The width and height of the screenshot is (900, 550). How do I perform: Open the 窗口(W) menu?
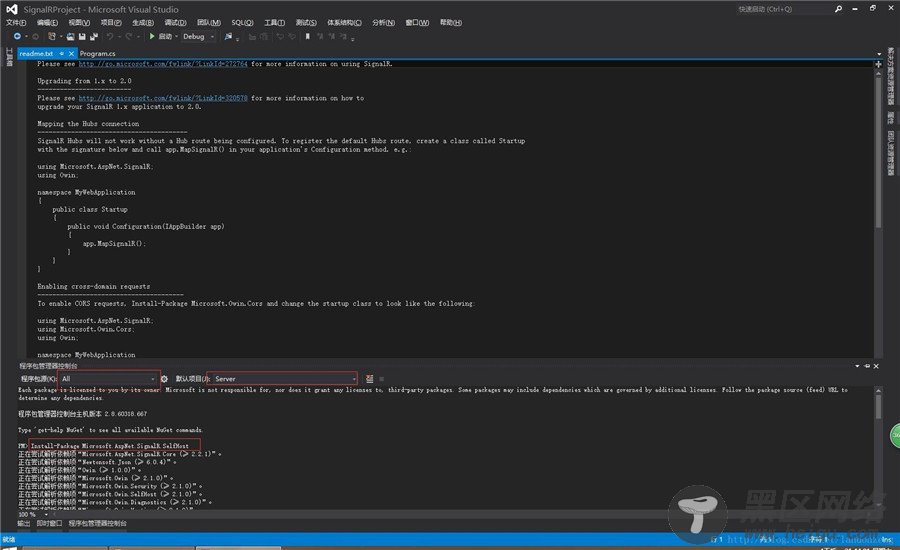point(417,22)
